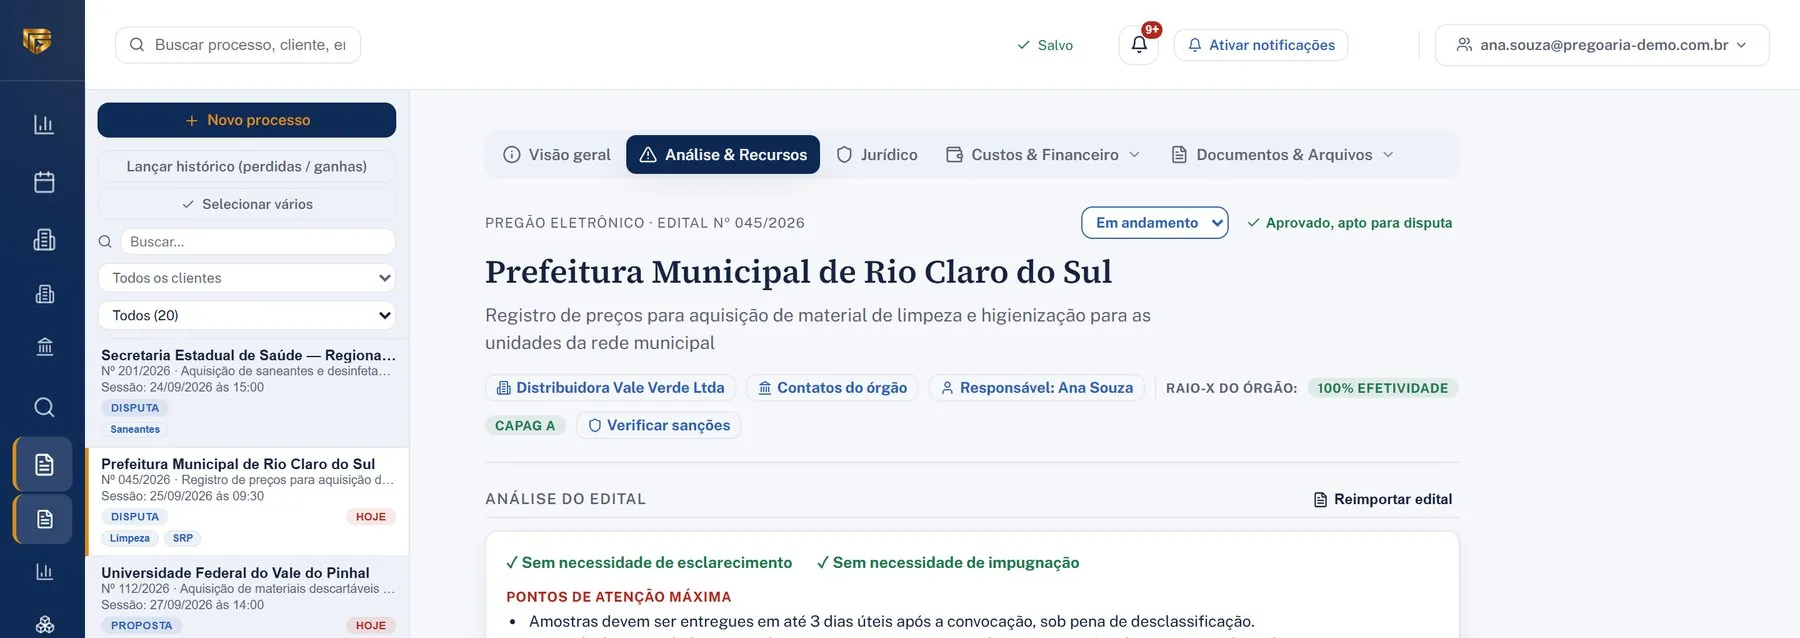Click Sem necessidade de esclarecimento
This screenshot has width=1800, height=638.
649,563
